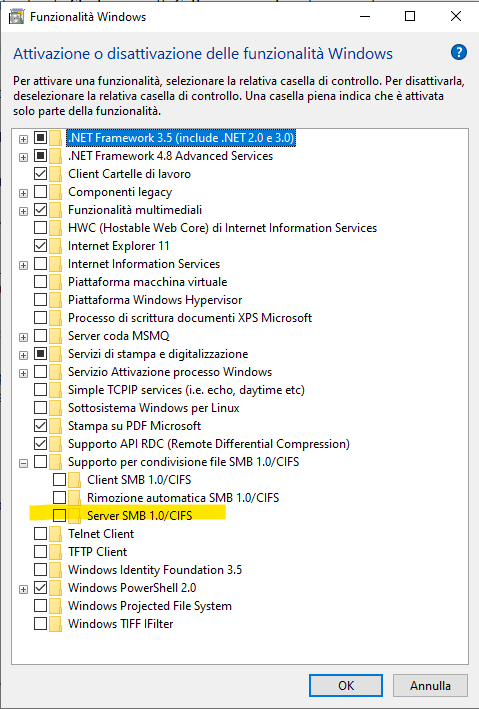Screen dimensions: 479x709
Task: Click folder icon beside Piattaforma macchina virtuale
Action: [56, 282]
